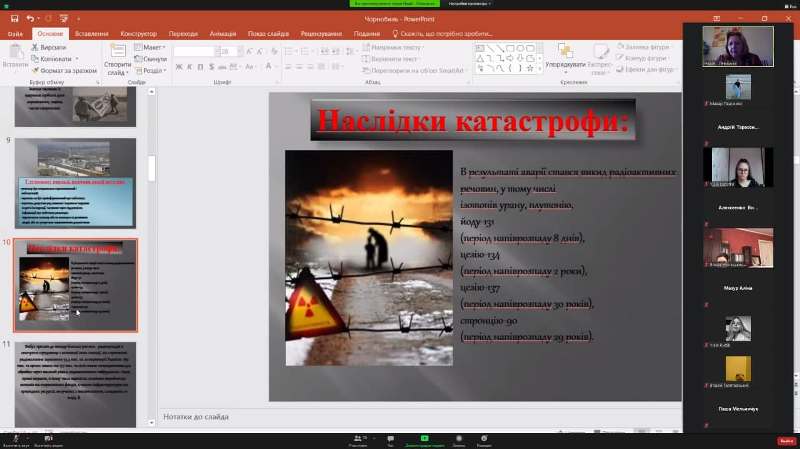Open the font color dropdown arrow
Viewport: 800px width, 449px height.
point(276,67)
